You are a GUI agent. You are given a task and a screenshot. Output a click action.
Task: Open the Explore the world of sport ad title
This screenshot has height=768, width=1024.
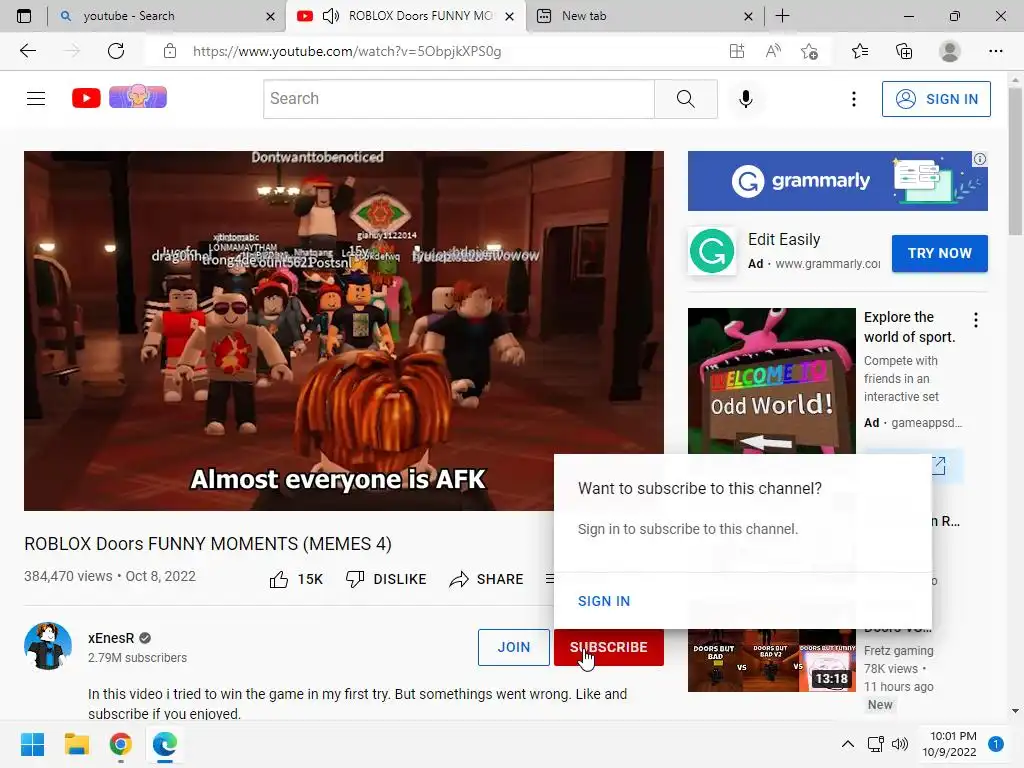909,327
